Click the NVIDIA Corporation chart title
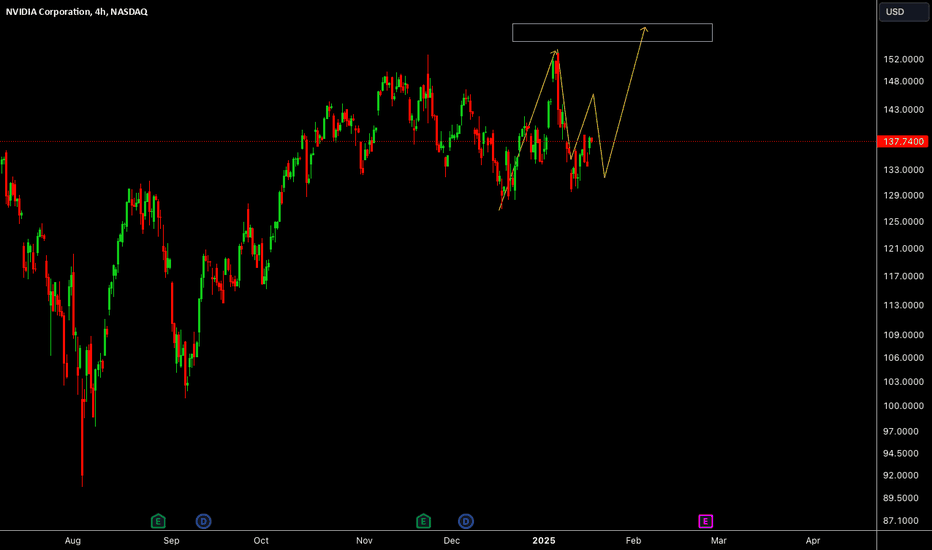The height and width of the screenshot is (550, 932). tap(77, 12)
